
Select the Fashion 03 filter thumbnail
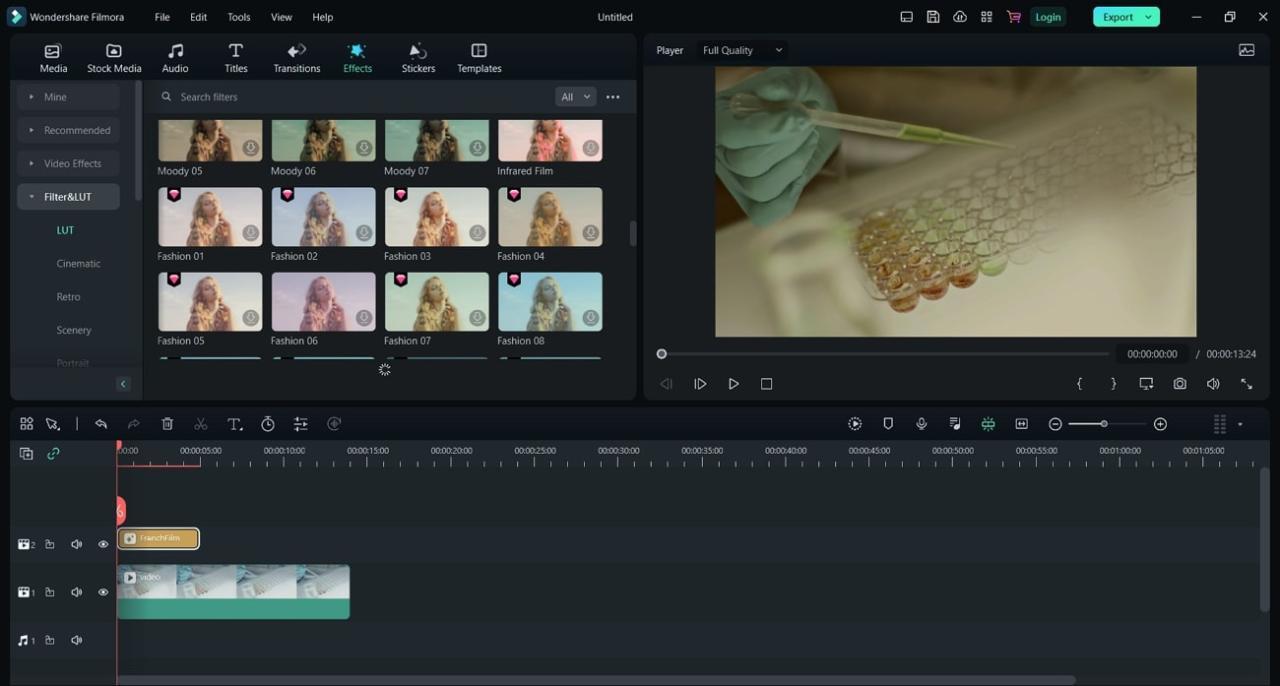point(437,216)
